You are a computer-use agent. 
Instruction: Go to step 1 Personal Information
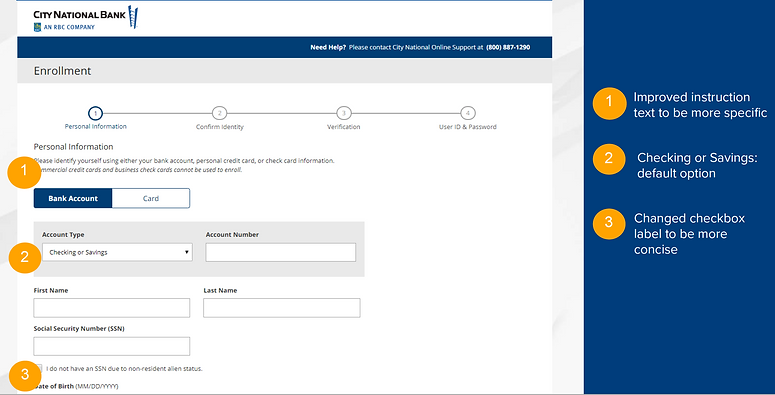coord(95,119)
